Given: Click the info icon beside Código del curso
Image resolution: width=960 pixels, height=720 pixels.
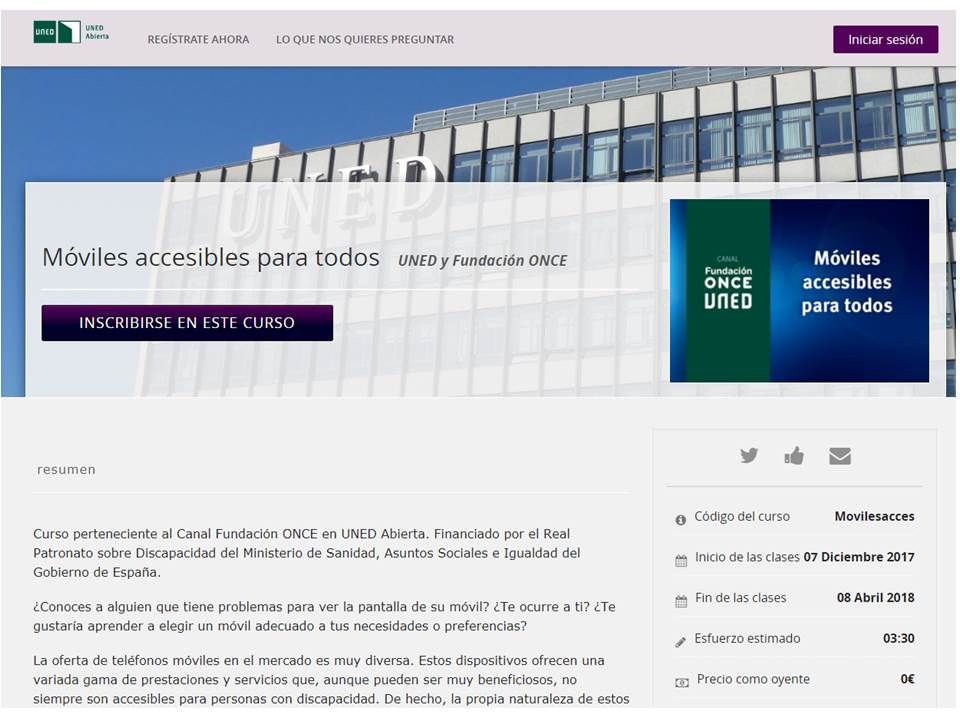Looking at the screenshot, I should (x=680, y=520).
